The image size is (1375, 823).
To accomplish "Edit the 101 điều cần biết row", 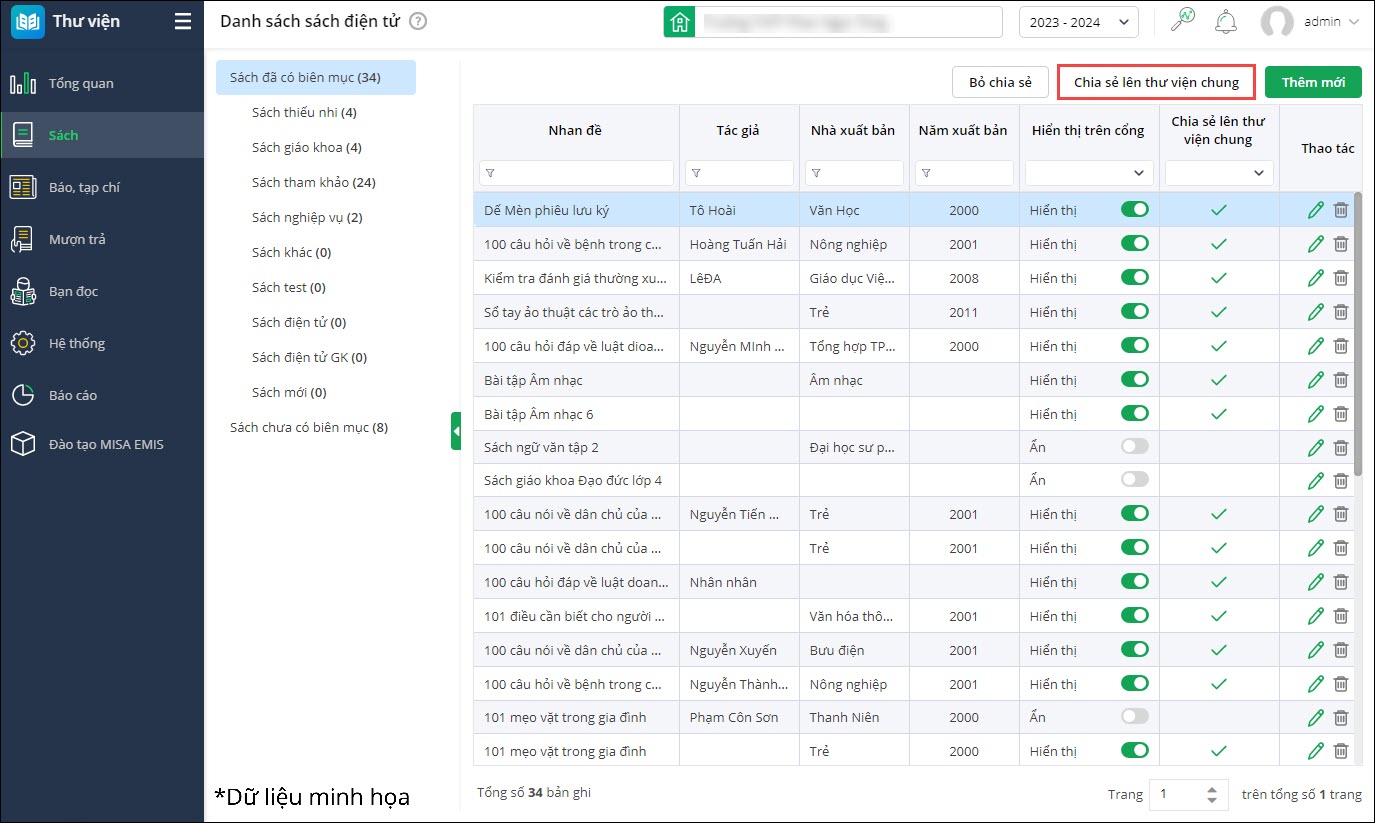I will (1316, 616).
